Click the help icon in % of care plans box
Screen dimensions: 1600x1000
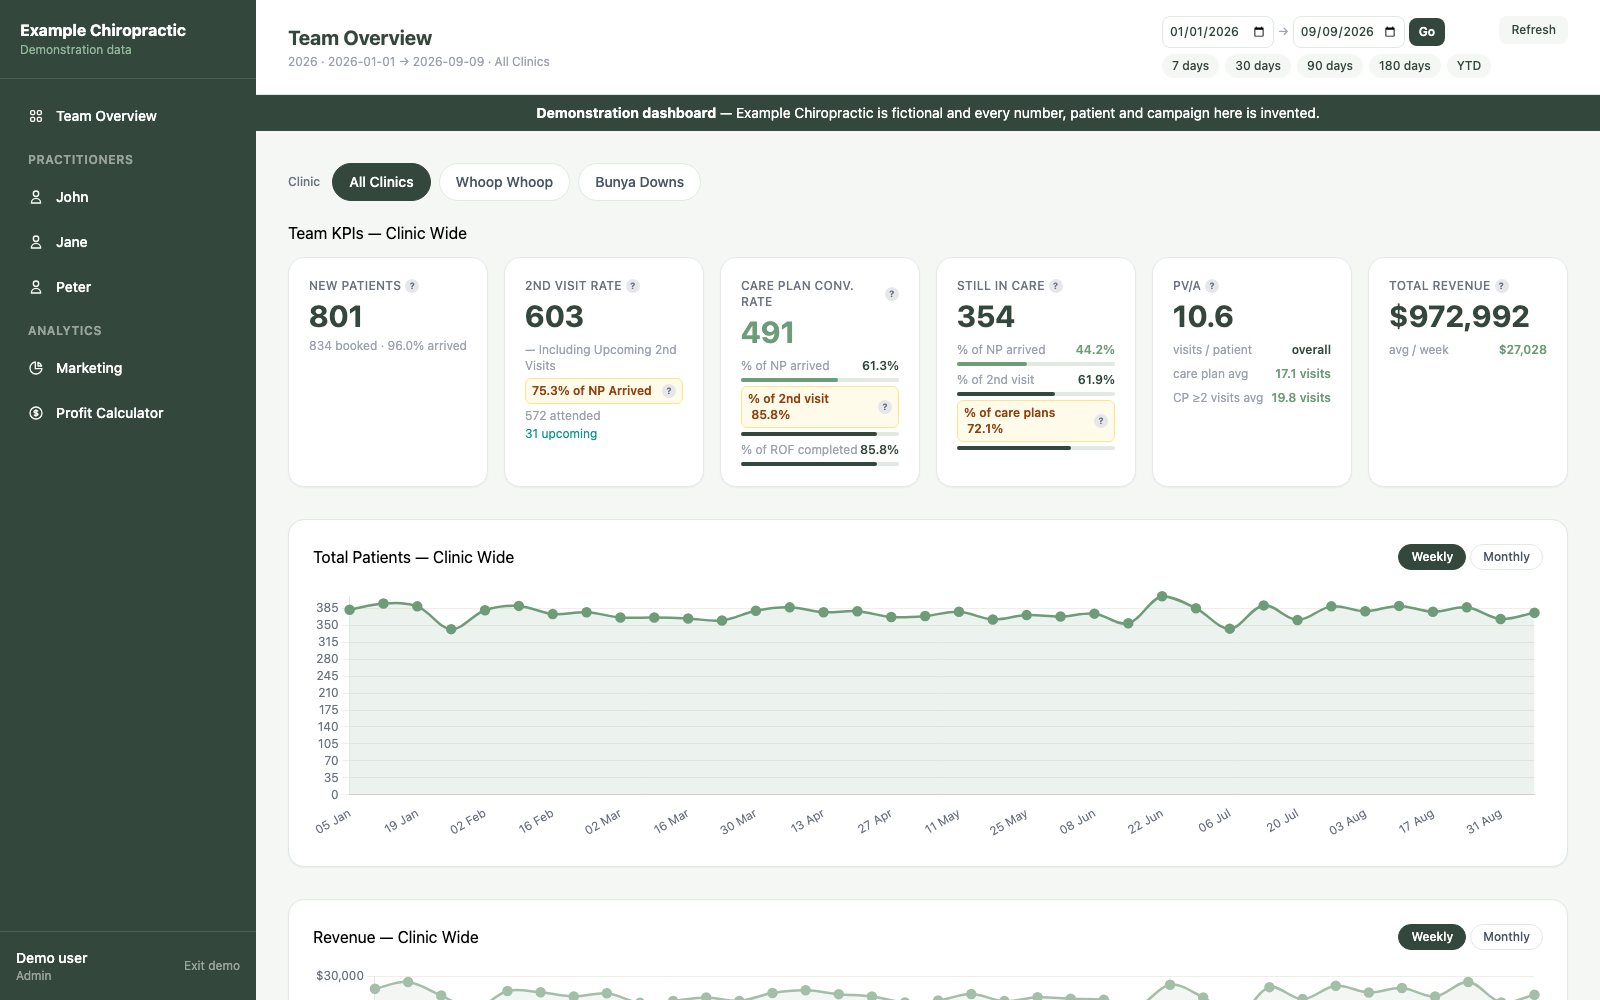pyautogui.click(x=1100, y=421)
